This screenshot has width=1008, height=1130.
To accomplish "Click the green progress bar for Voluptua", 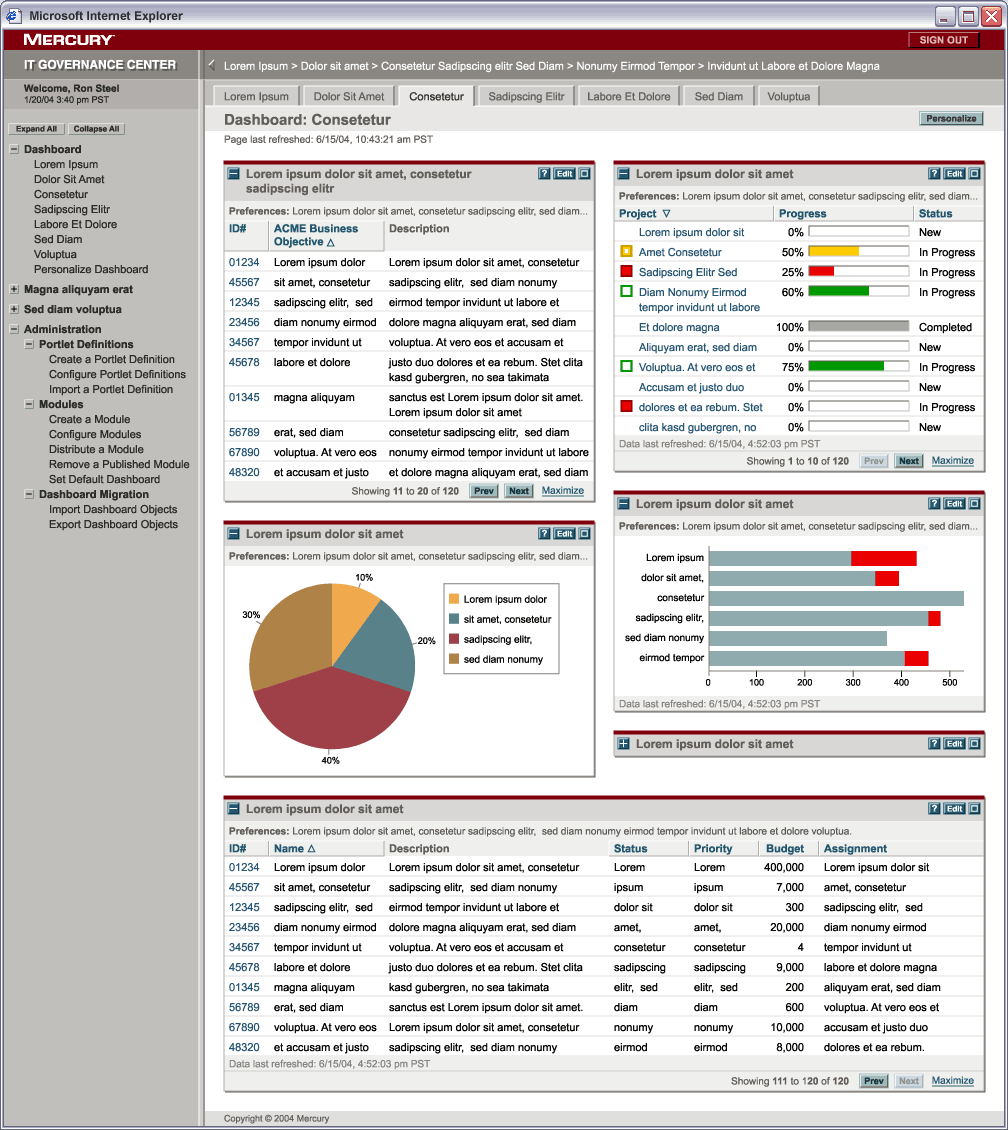I will pos(845,367).
